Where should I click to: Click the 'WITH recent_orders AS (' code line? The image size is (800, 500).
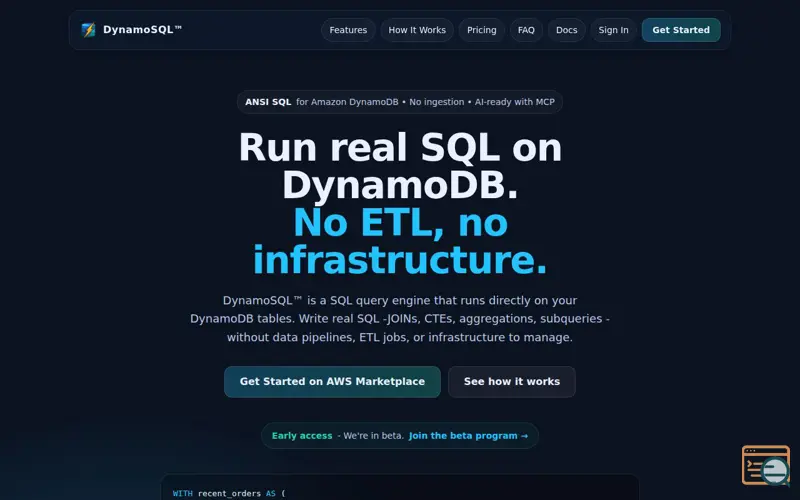[x=229, y=493]
